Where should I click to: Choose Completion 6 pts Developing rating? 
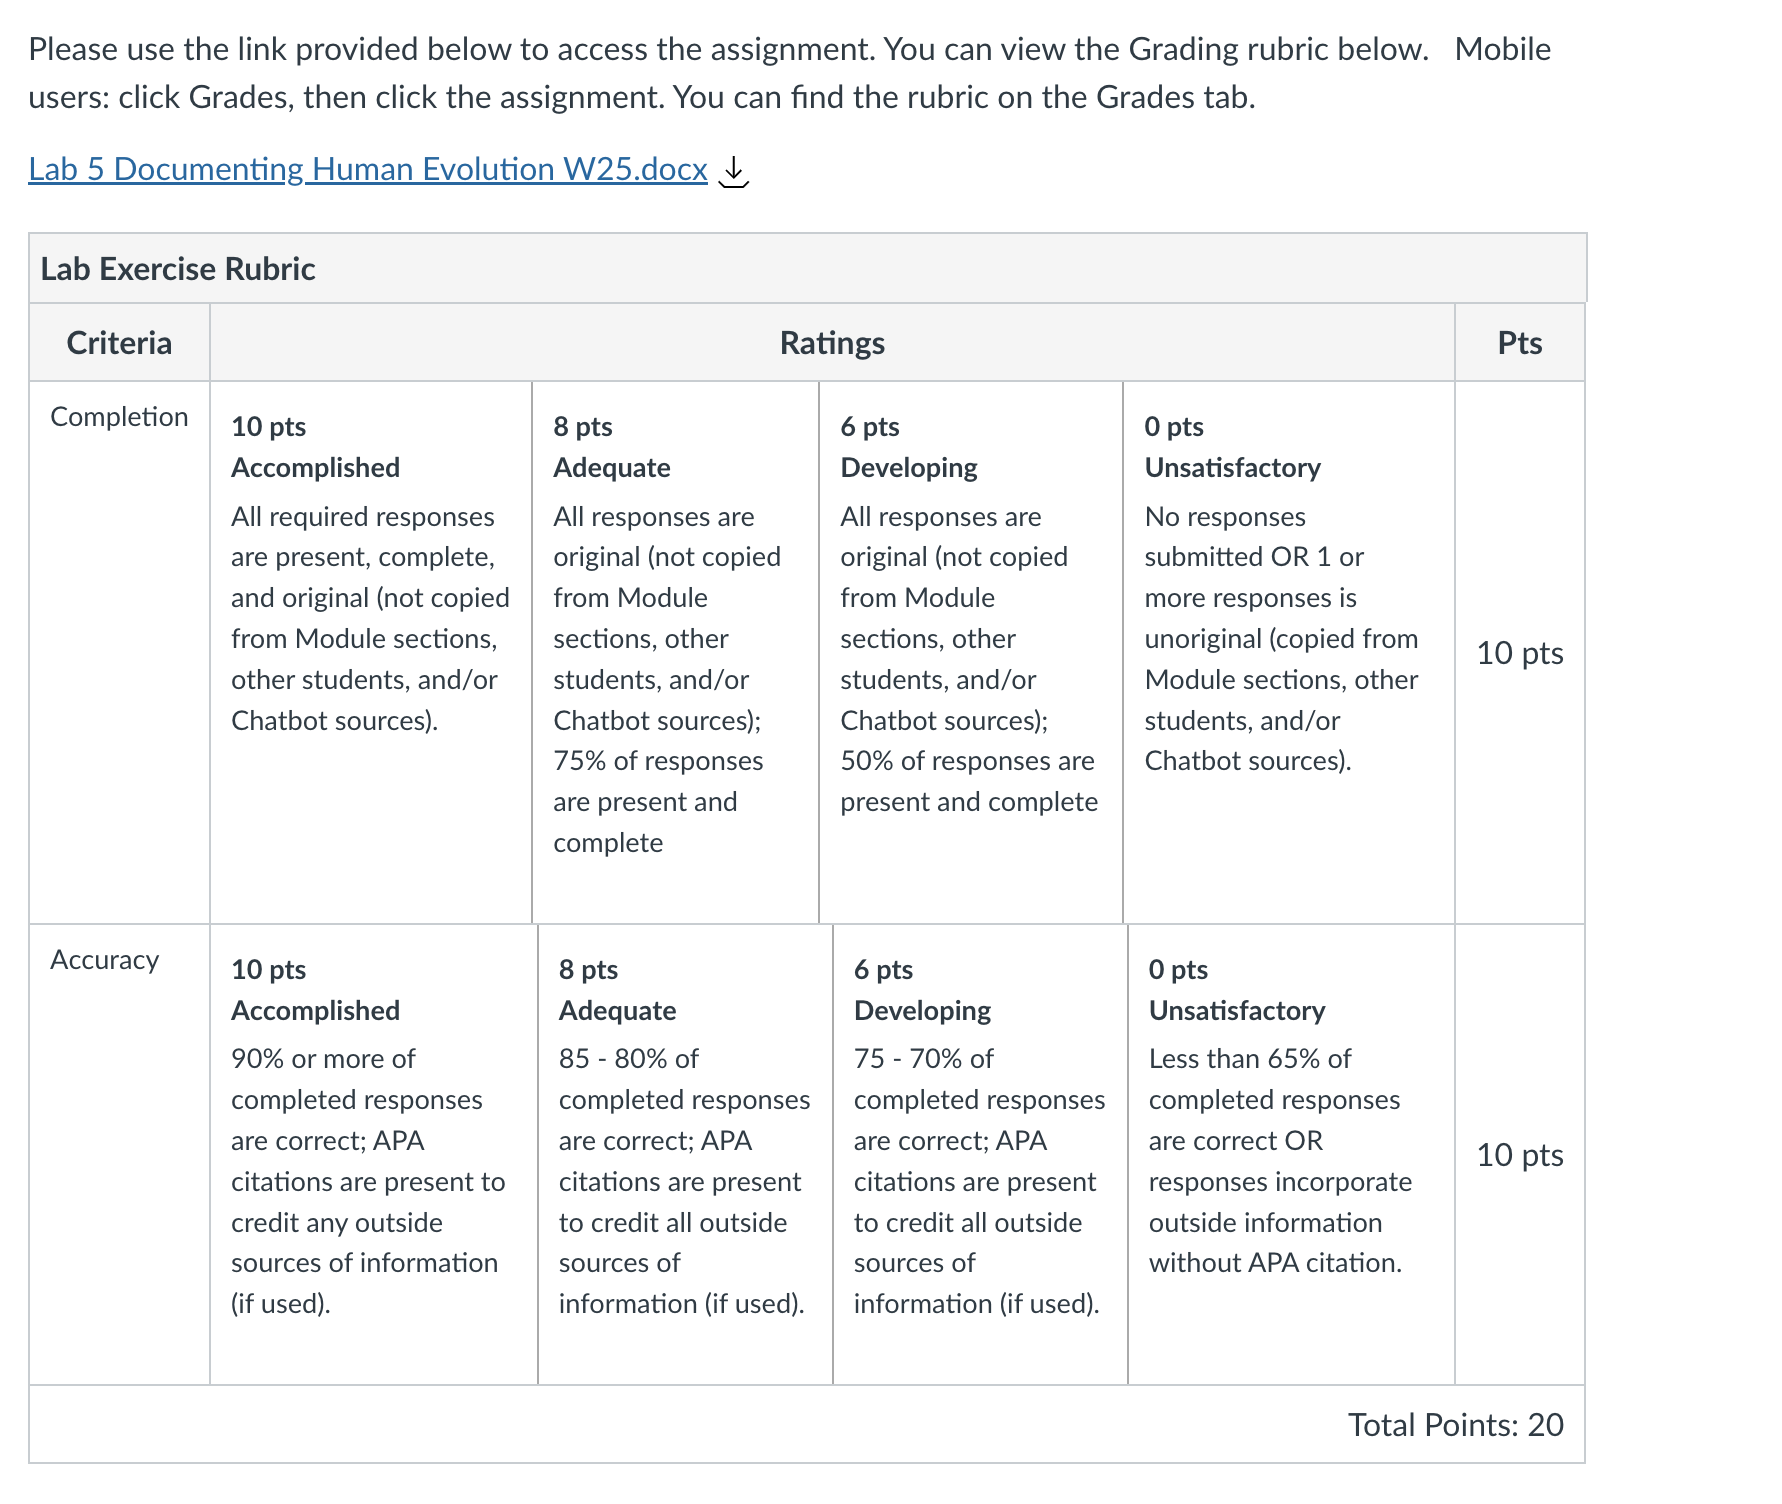point(971,652)
